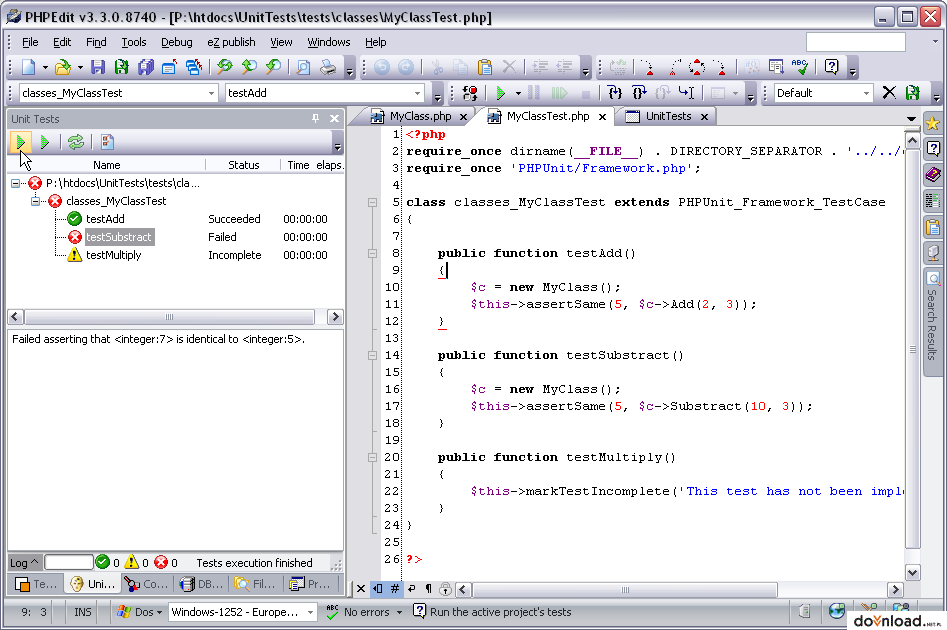Image resolution: width=947 pixels, height=630 pixels.
Task: Click the Close all documents toolbar icon
Action: [193, 67]
